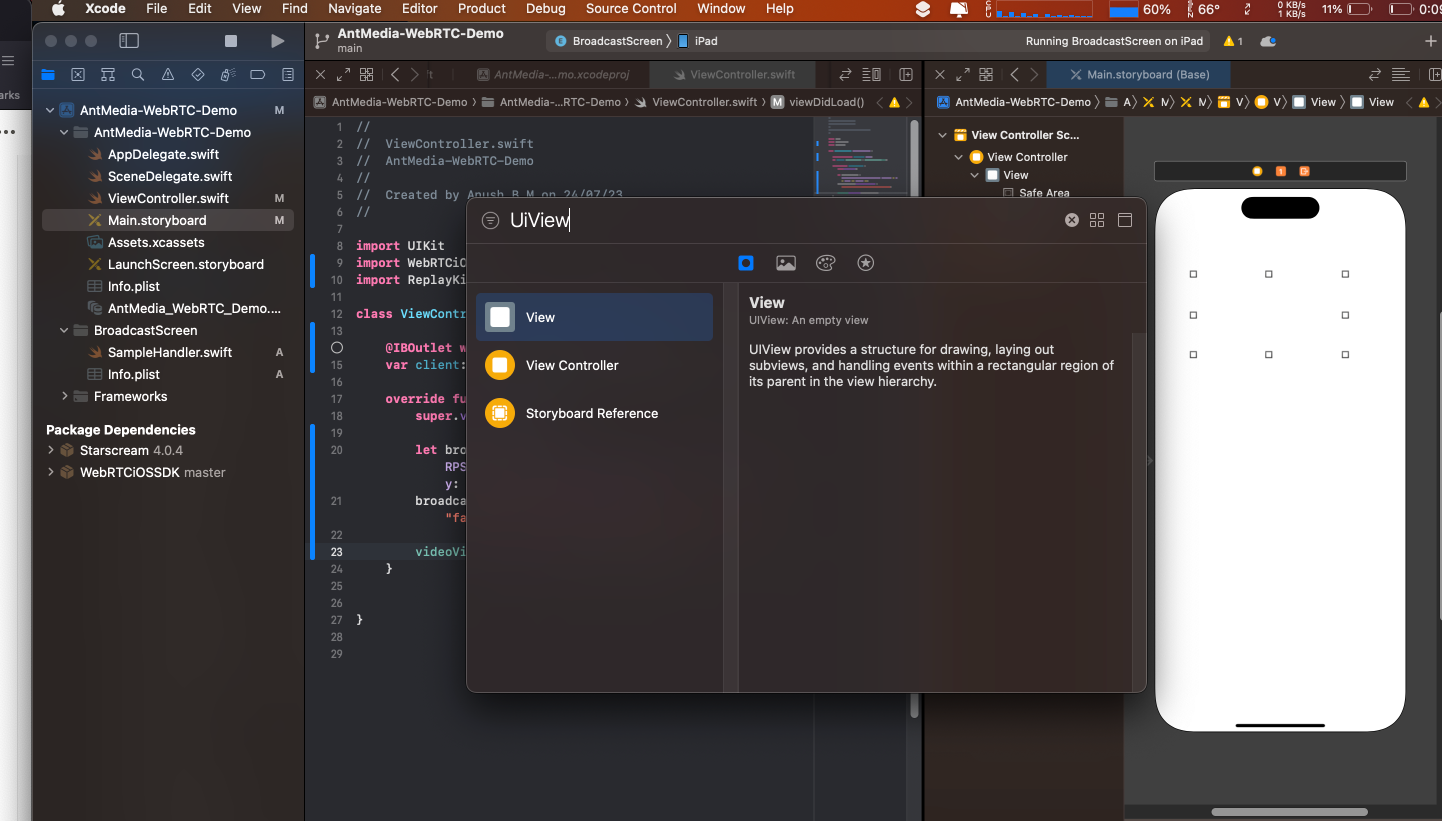The image size is (1442, 821).
Task: Show the Color palette library tab
Action: [825, 263]
